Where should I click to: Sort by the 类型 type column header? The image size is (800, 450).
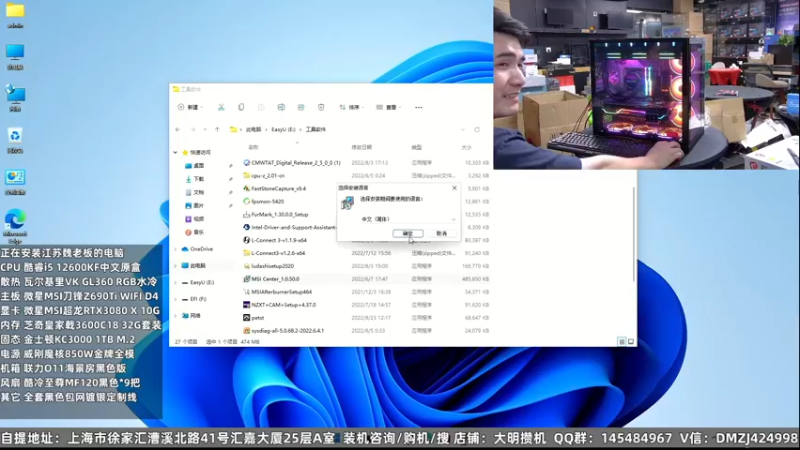click(417, 147)
